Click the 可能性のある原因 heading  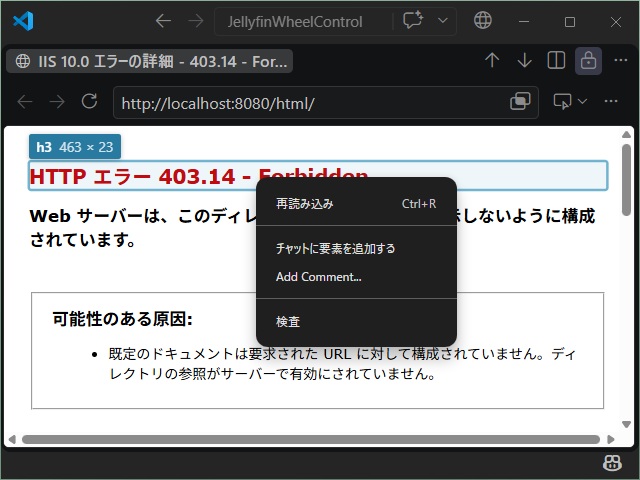click(122, 319)
